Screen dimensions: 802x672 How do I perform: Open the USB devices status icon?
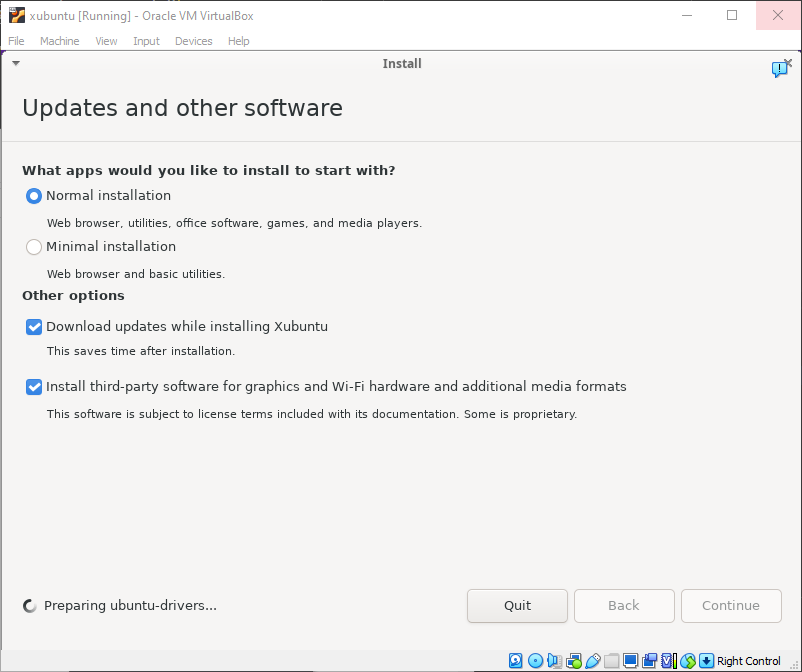click(x=593, y=661)
